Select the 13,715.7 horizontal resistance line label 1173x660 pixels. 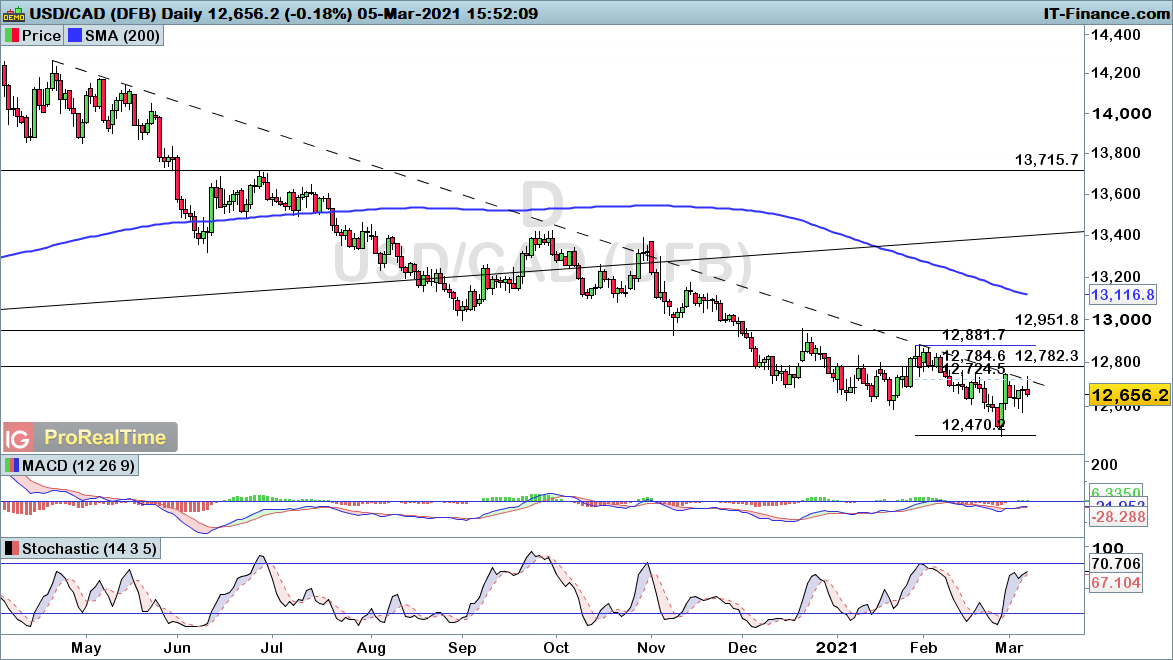click(x=1046, y=159)
